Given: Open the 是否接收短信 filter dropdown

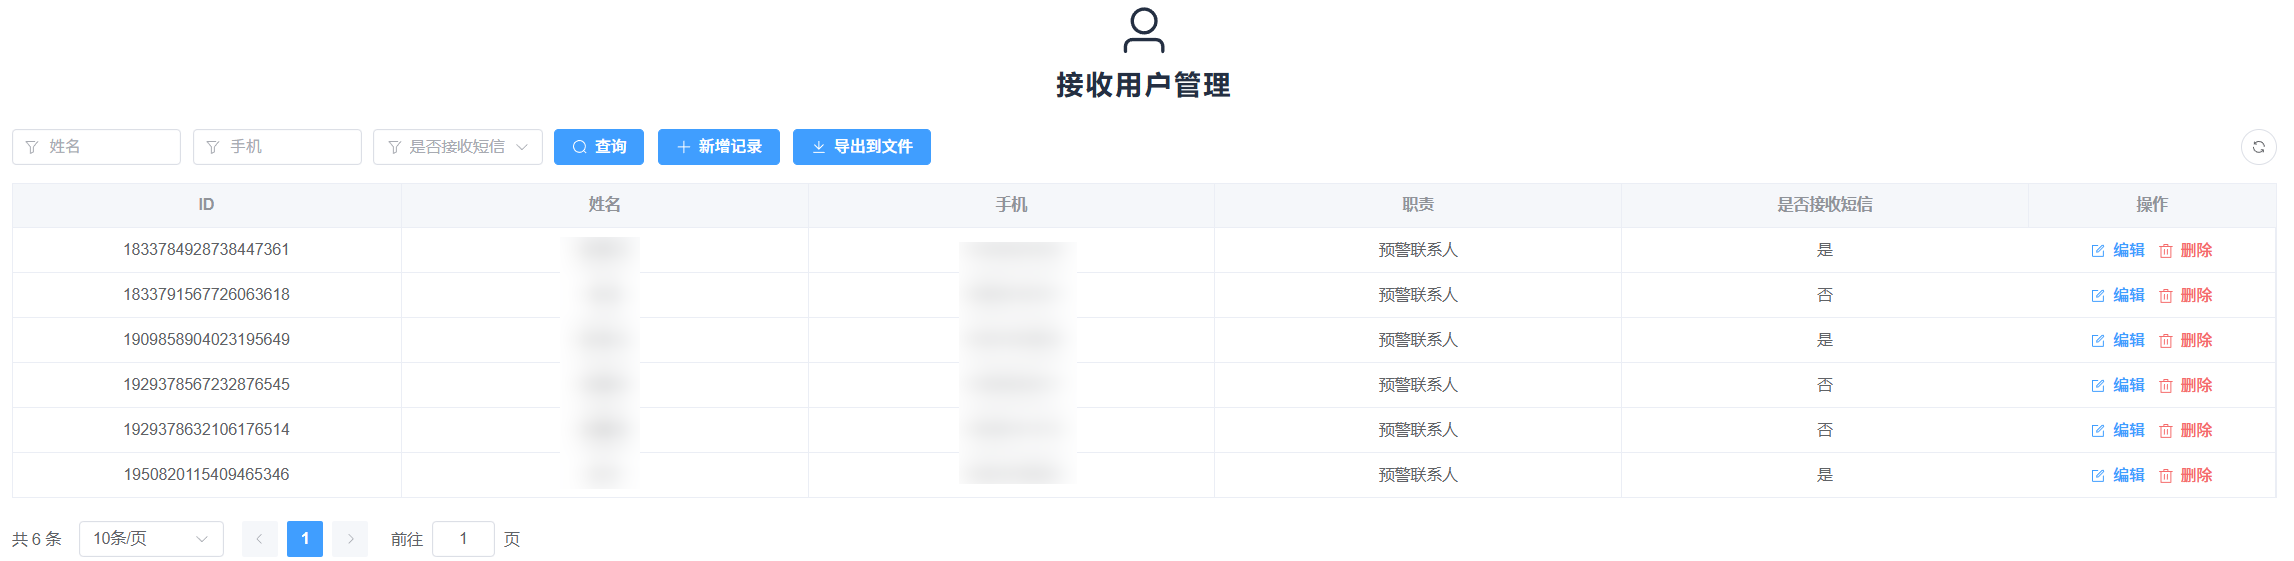Looking at the screenshot, I should point(458,147).
